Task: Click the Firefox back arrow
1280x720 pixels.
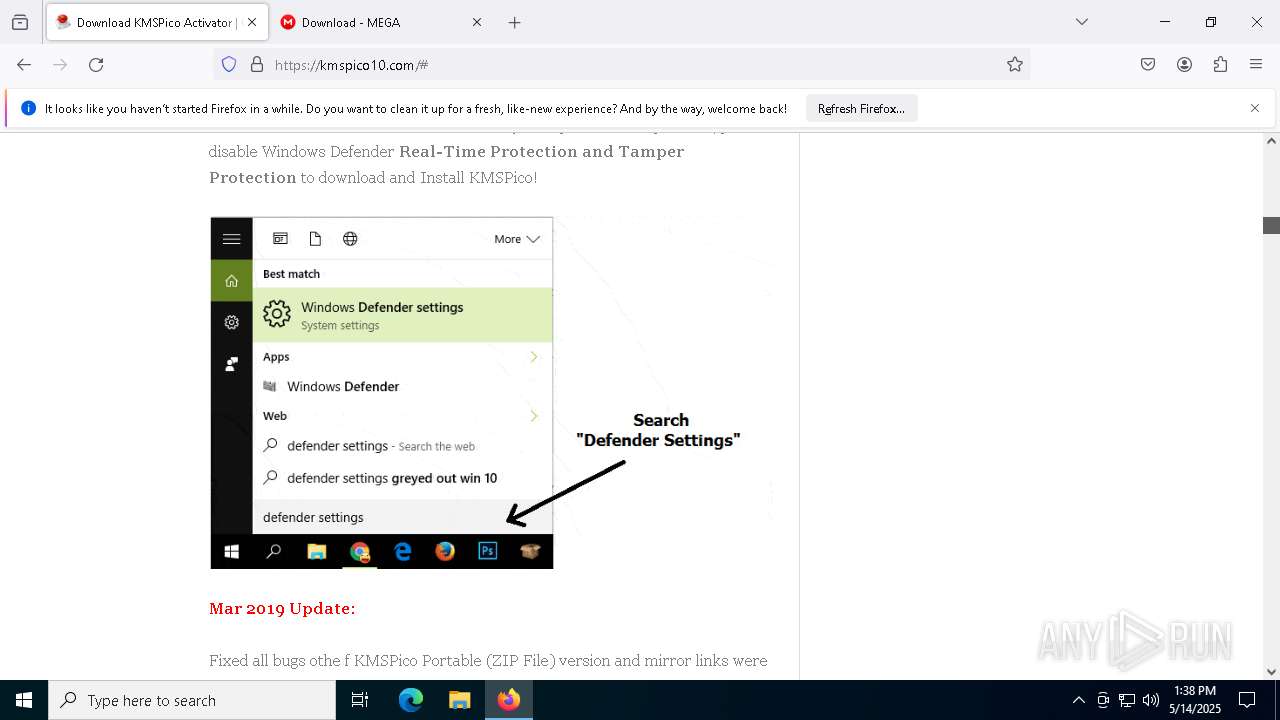Action: tap(24, 65)
